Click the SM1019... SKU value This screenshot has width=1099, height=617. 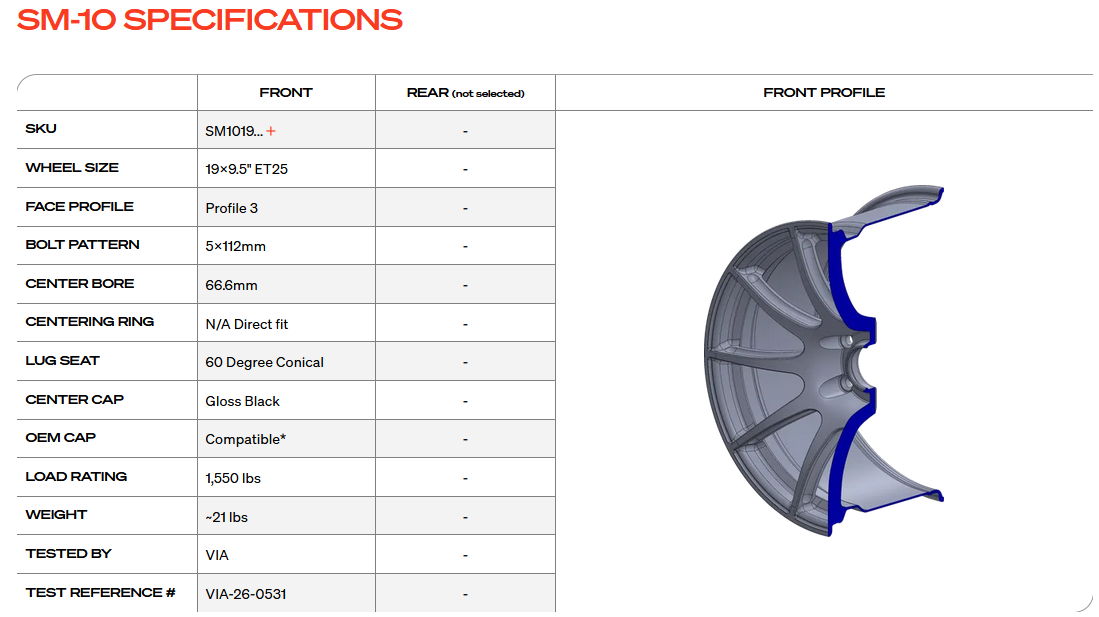(x=234, y=131)
